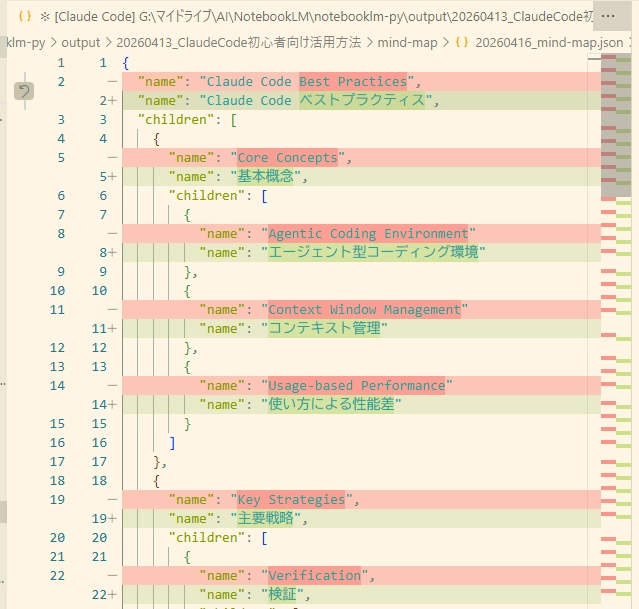Viewport: 639px width, 609px height.
Task: Click removed text "Context Window Management"
Action: point(364,309)
